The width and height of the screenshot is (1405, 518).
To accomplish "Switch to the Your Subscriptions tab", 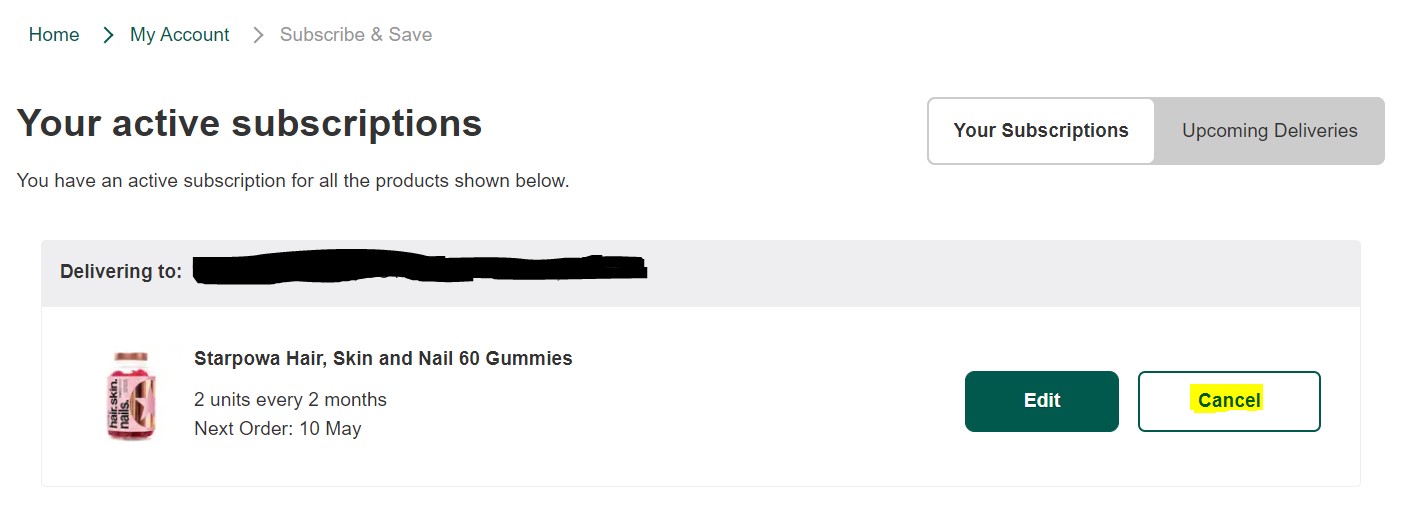I will pos(1041,131).
